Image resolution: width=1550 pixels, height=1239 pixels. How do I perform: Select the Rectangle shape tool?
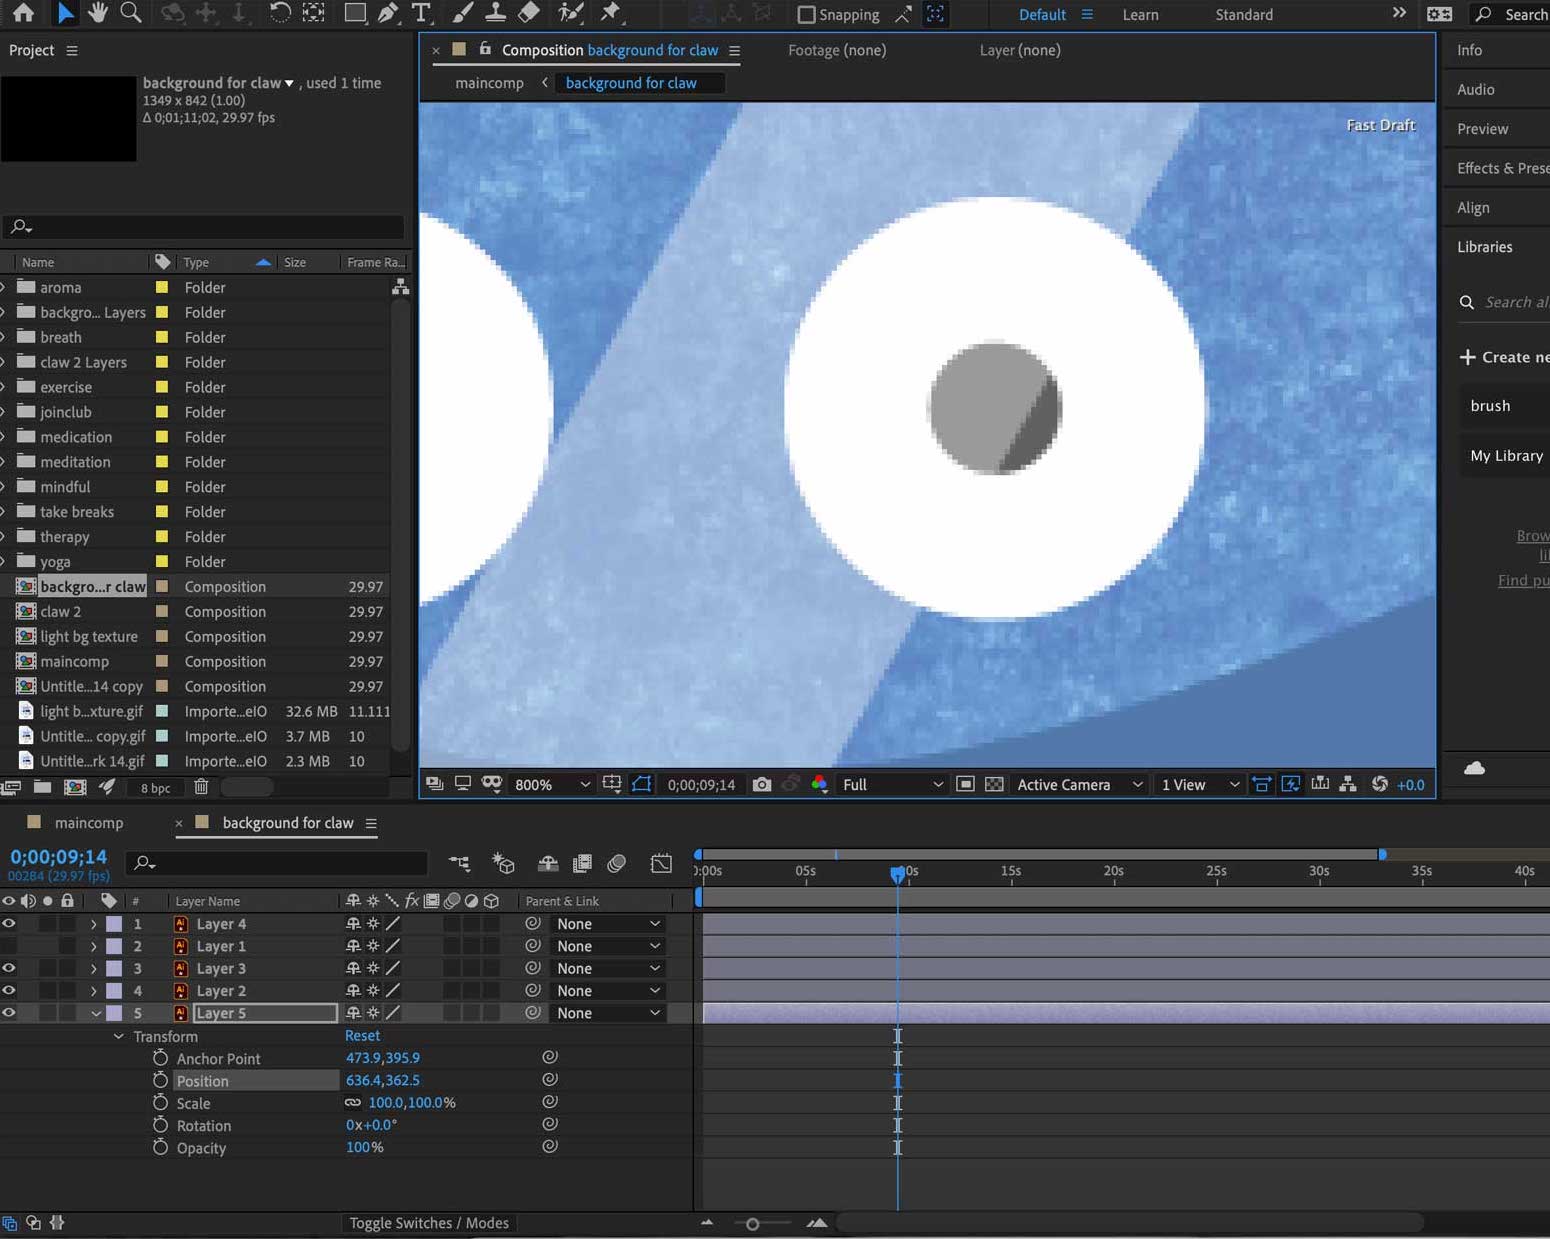(354, 13)
